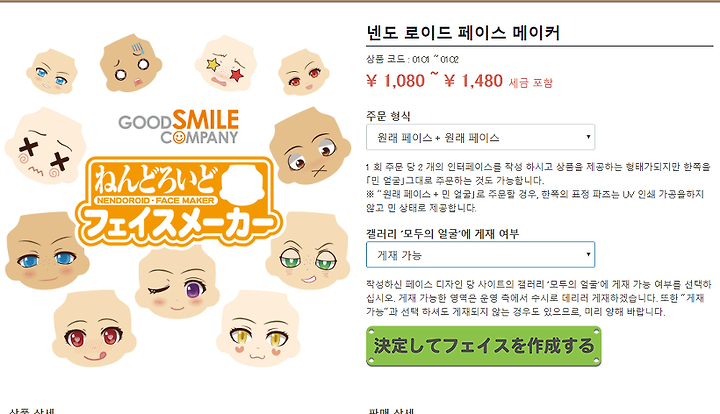Screen dimensions: 720x414
Task: Click the blue-eyed face at top left
Action: (52, 72)
